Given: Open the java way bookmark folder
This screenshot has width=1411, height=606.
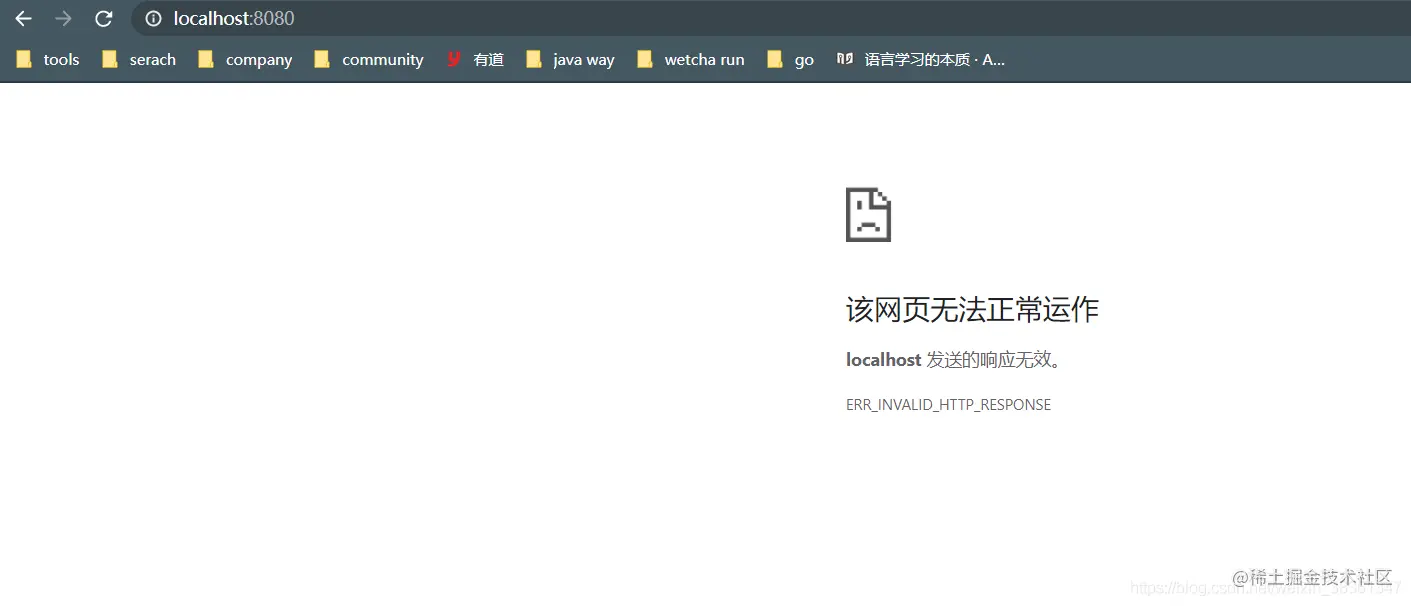Looking at the screenshot, I should pyautogui.click(x=583, y=59).
